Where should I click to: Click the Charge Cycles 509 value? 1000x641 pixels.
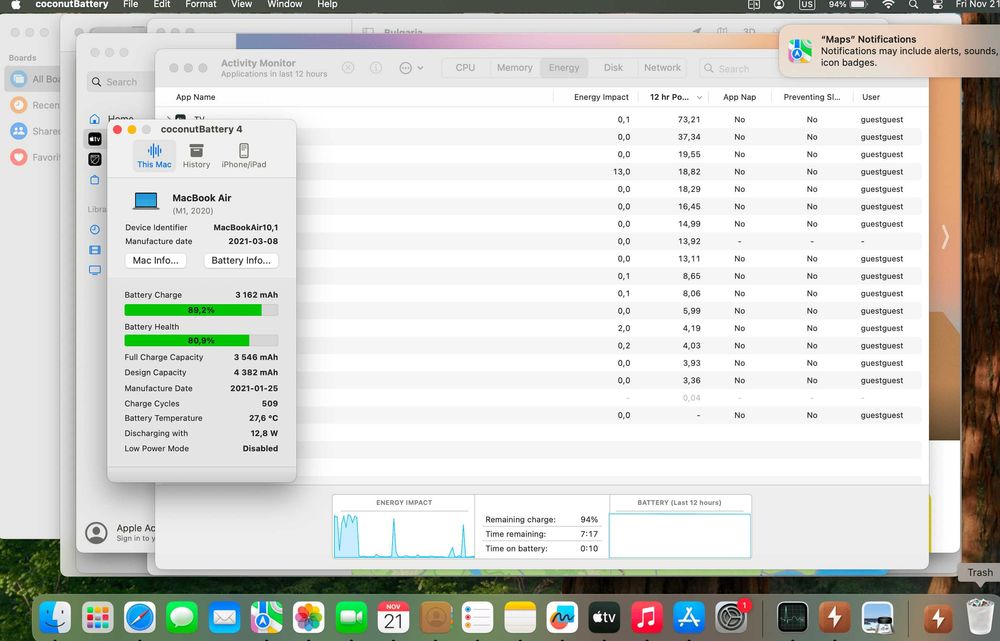tap(270, 404)
